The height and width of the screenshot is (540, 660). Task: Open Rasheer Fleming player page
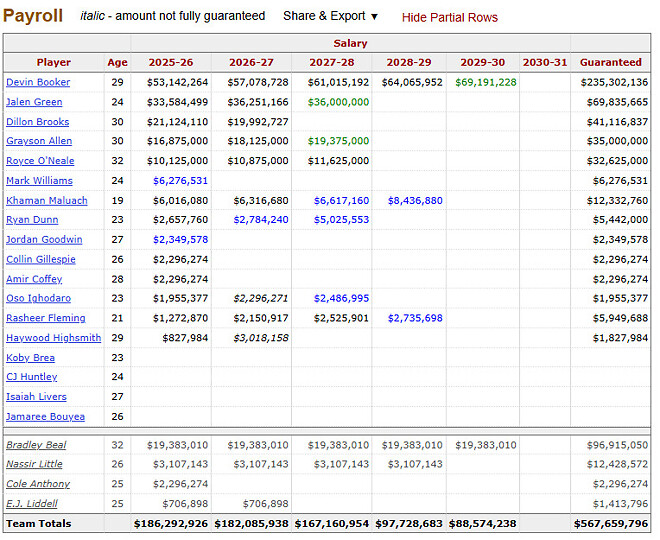pos(45,318)
